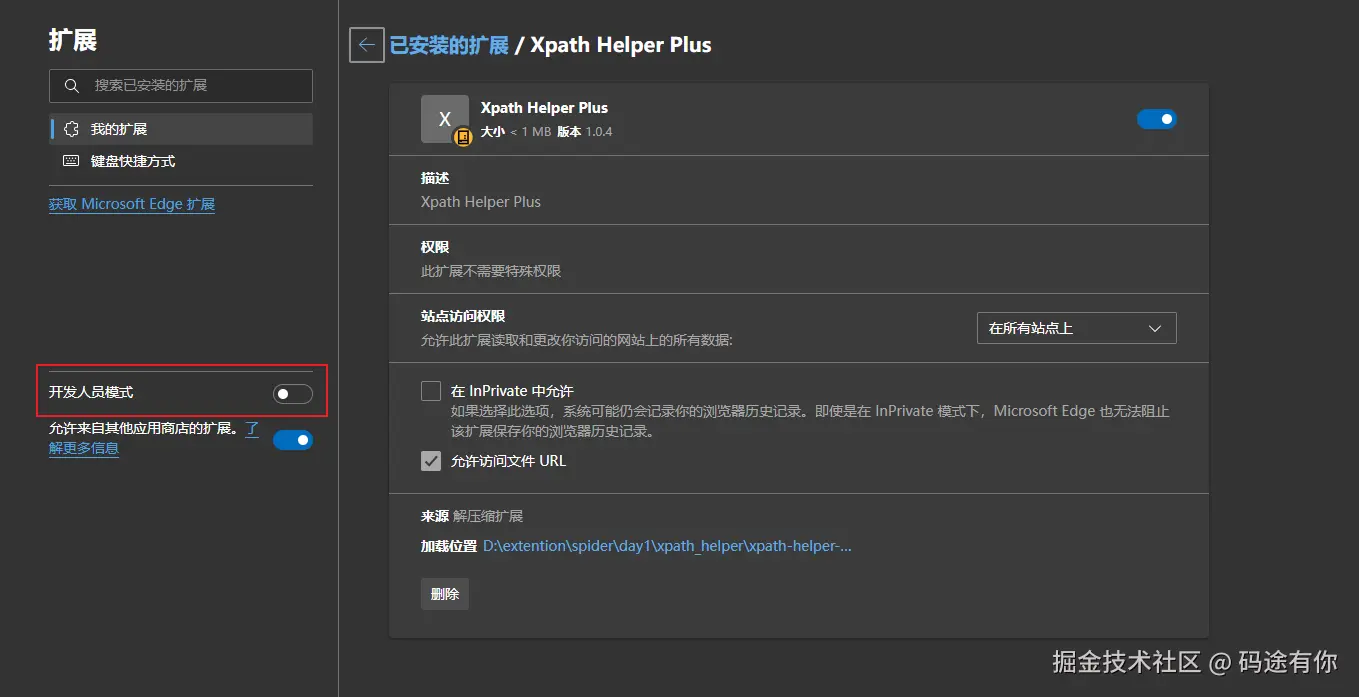Click the keyboard icon beside 键盘快捷方式
The width and height of the screenshot is (1359, 697).
(x=68, y=160)
